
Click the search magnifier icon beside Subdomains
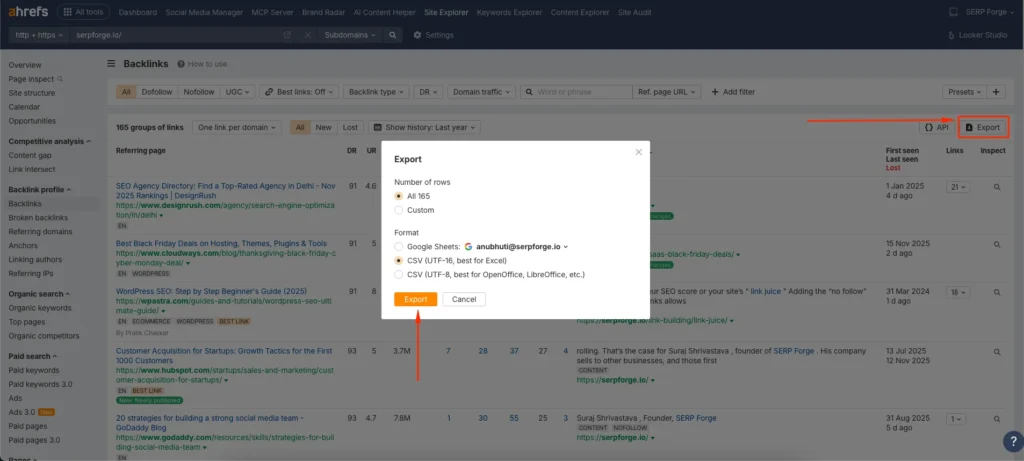pyautogui.click(x=392, y=35)
